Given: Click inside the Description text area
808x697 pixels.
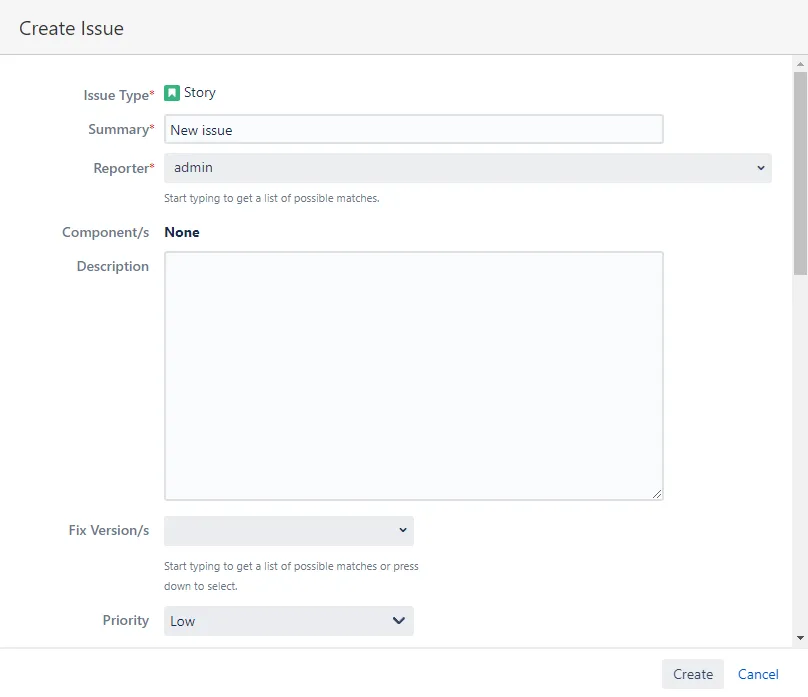Looking at the screenshot, I should [x=413, y=376].
